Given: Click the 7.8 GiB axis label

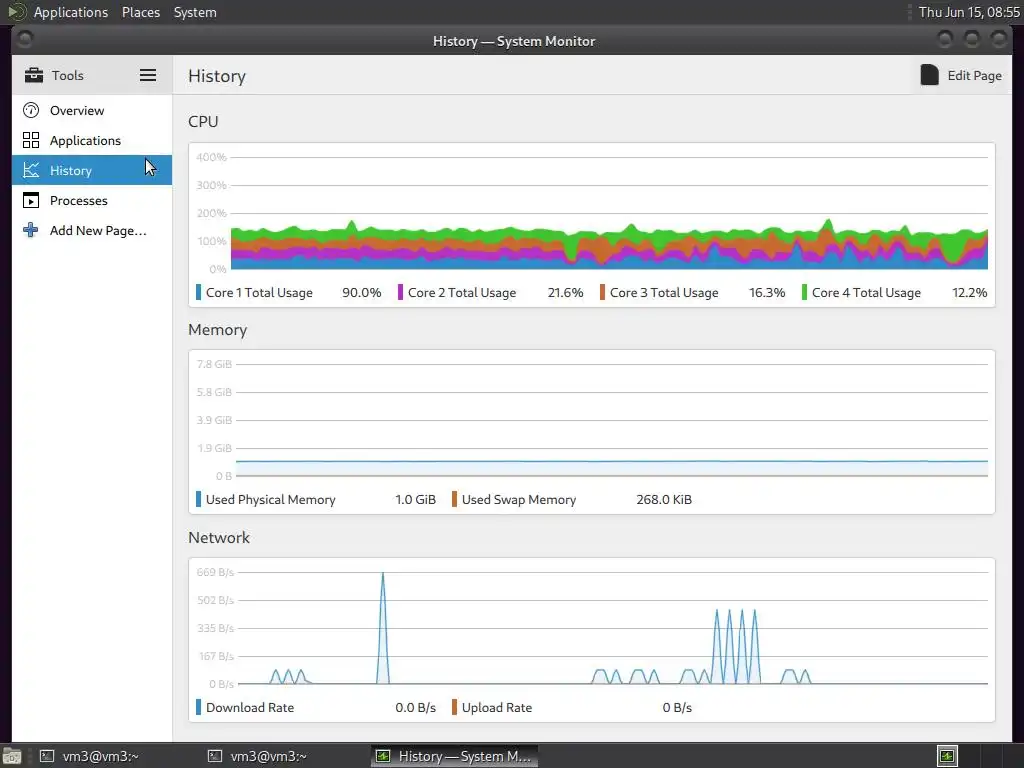Looking at the screenshot, I should [x=214, y=364].
